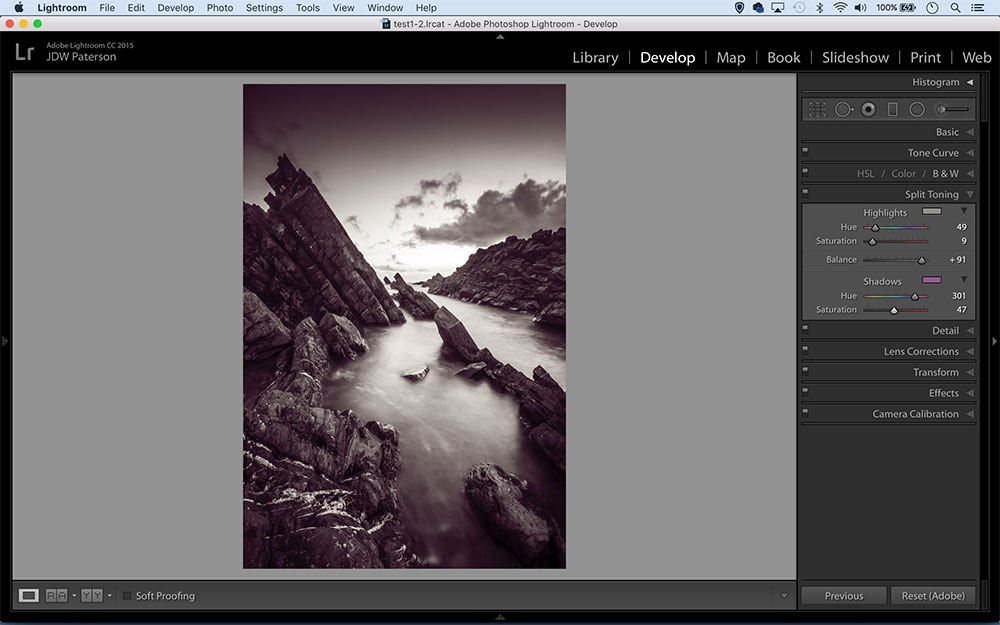Select the Red Eye Correction tool
The height and width of the screenshot is (625, 1000).
click(868, 109)
